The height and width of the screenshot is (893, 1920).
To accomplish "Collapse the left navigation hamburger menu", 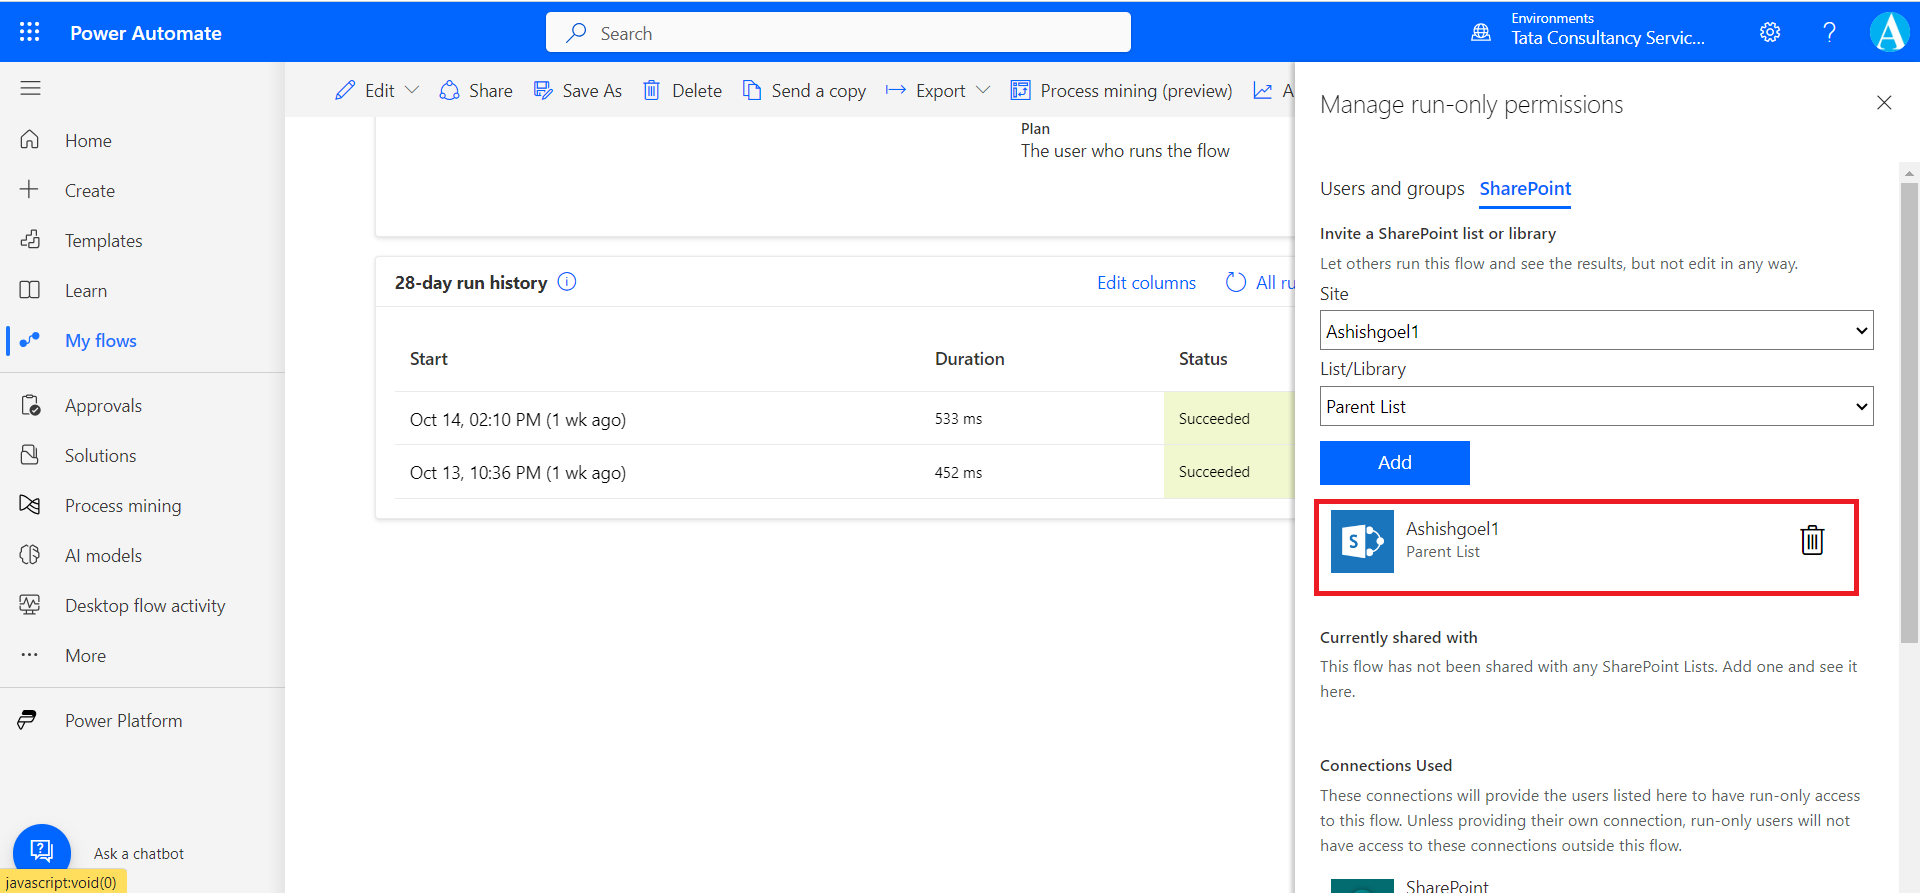I will pyautogui.click(x=30, y=88).
